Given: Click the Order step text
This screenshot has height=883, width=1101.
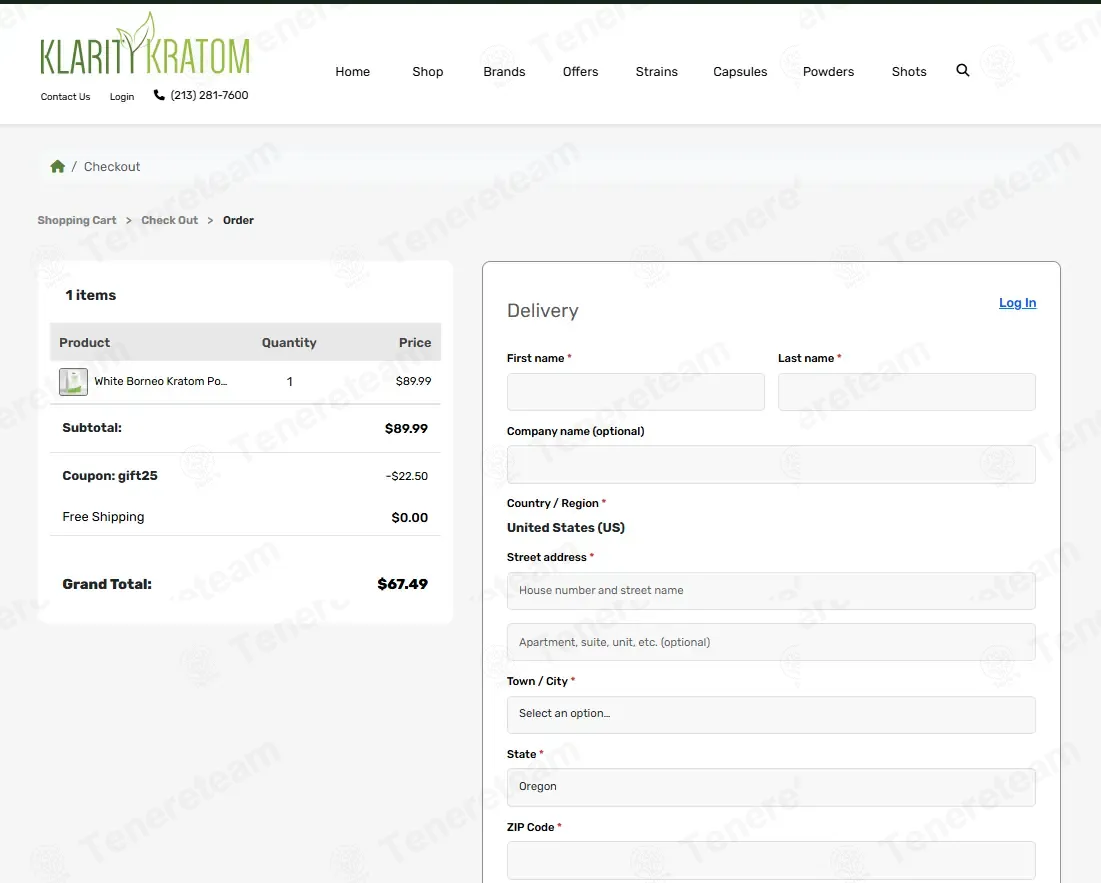Looking at the screenshot, I should pos(238,220).
